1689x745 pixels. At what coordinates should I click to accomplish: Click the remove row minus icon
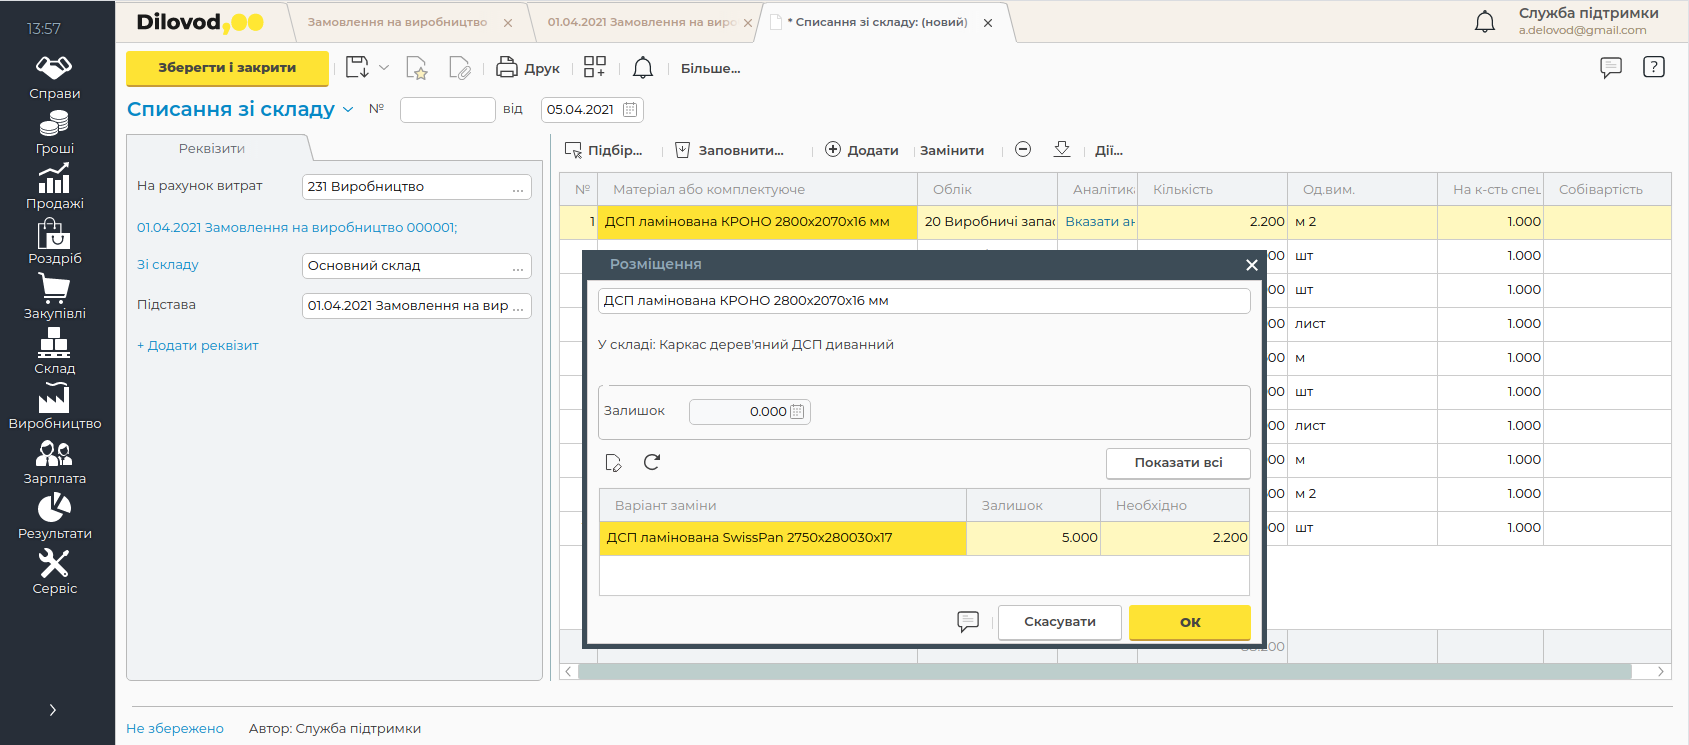[x=1023, y=150]
